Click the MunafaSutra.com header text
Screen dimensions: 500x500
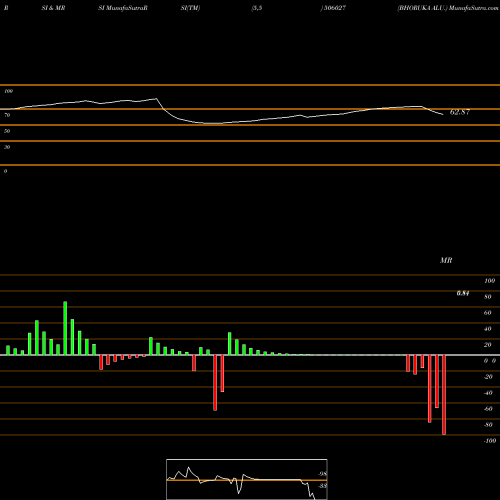click(474, 8)
